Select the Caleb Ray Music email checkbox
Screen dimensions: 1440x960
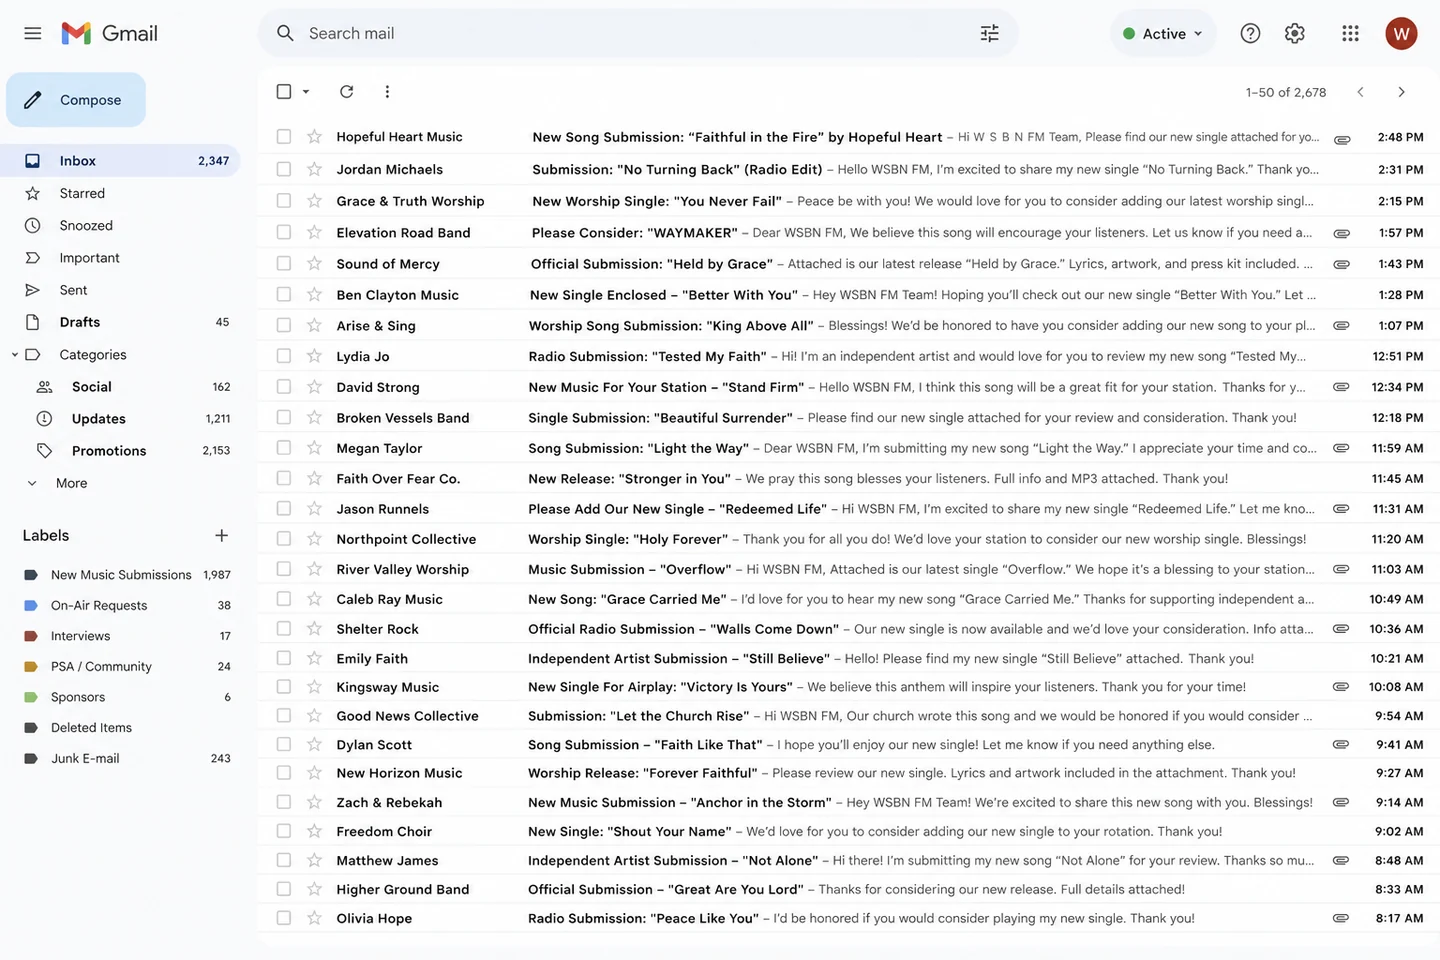click(284, 599)
